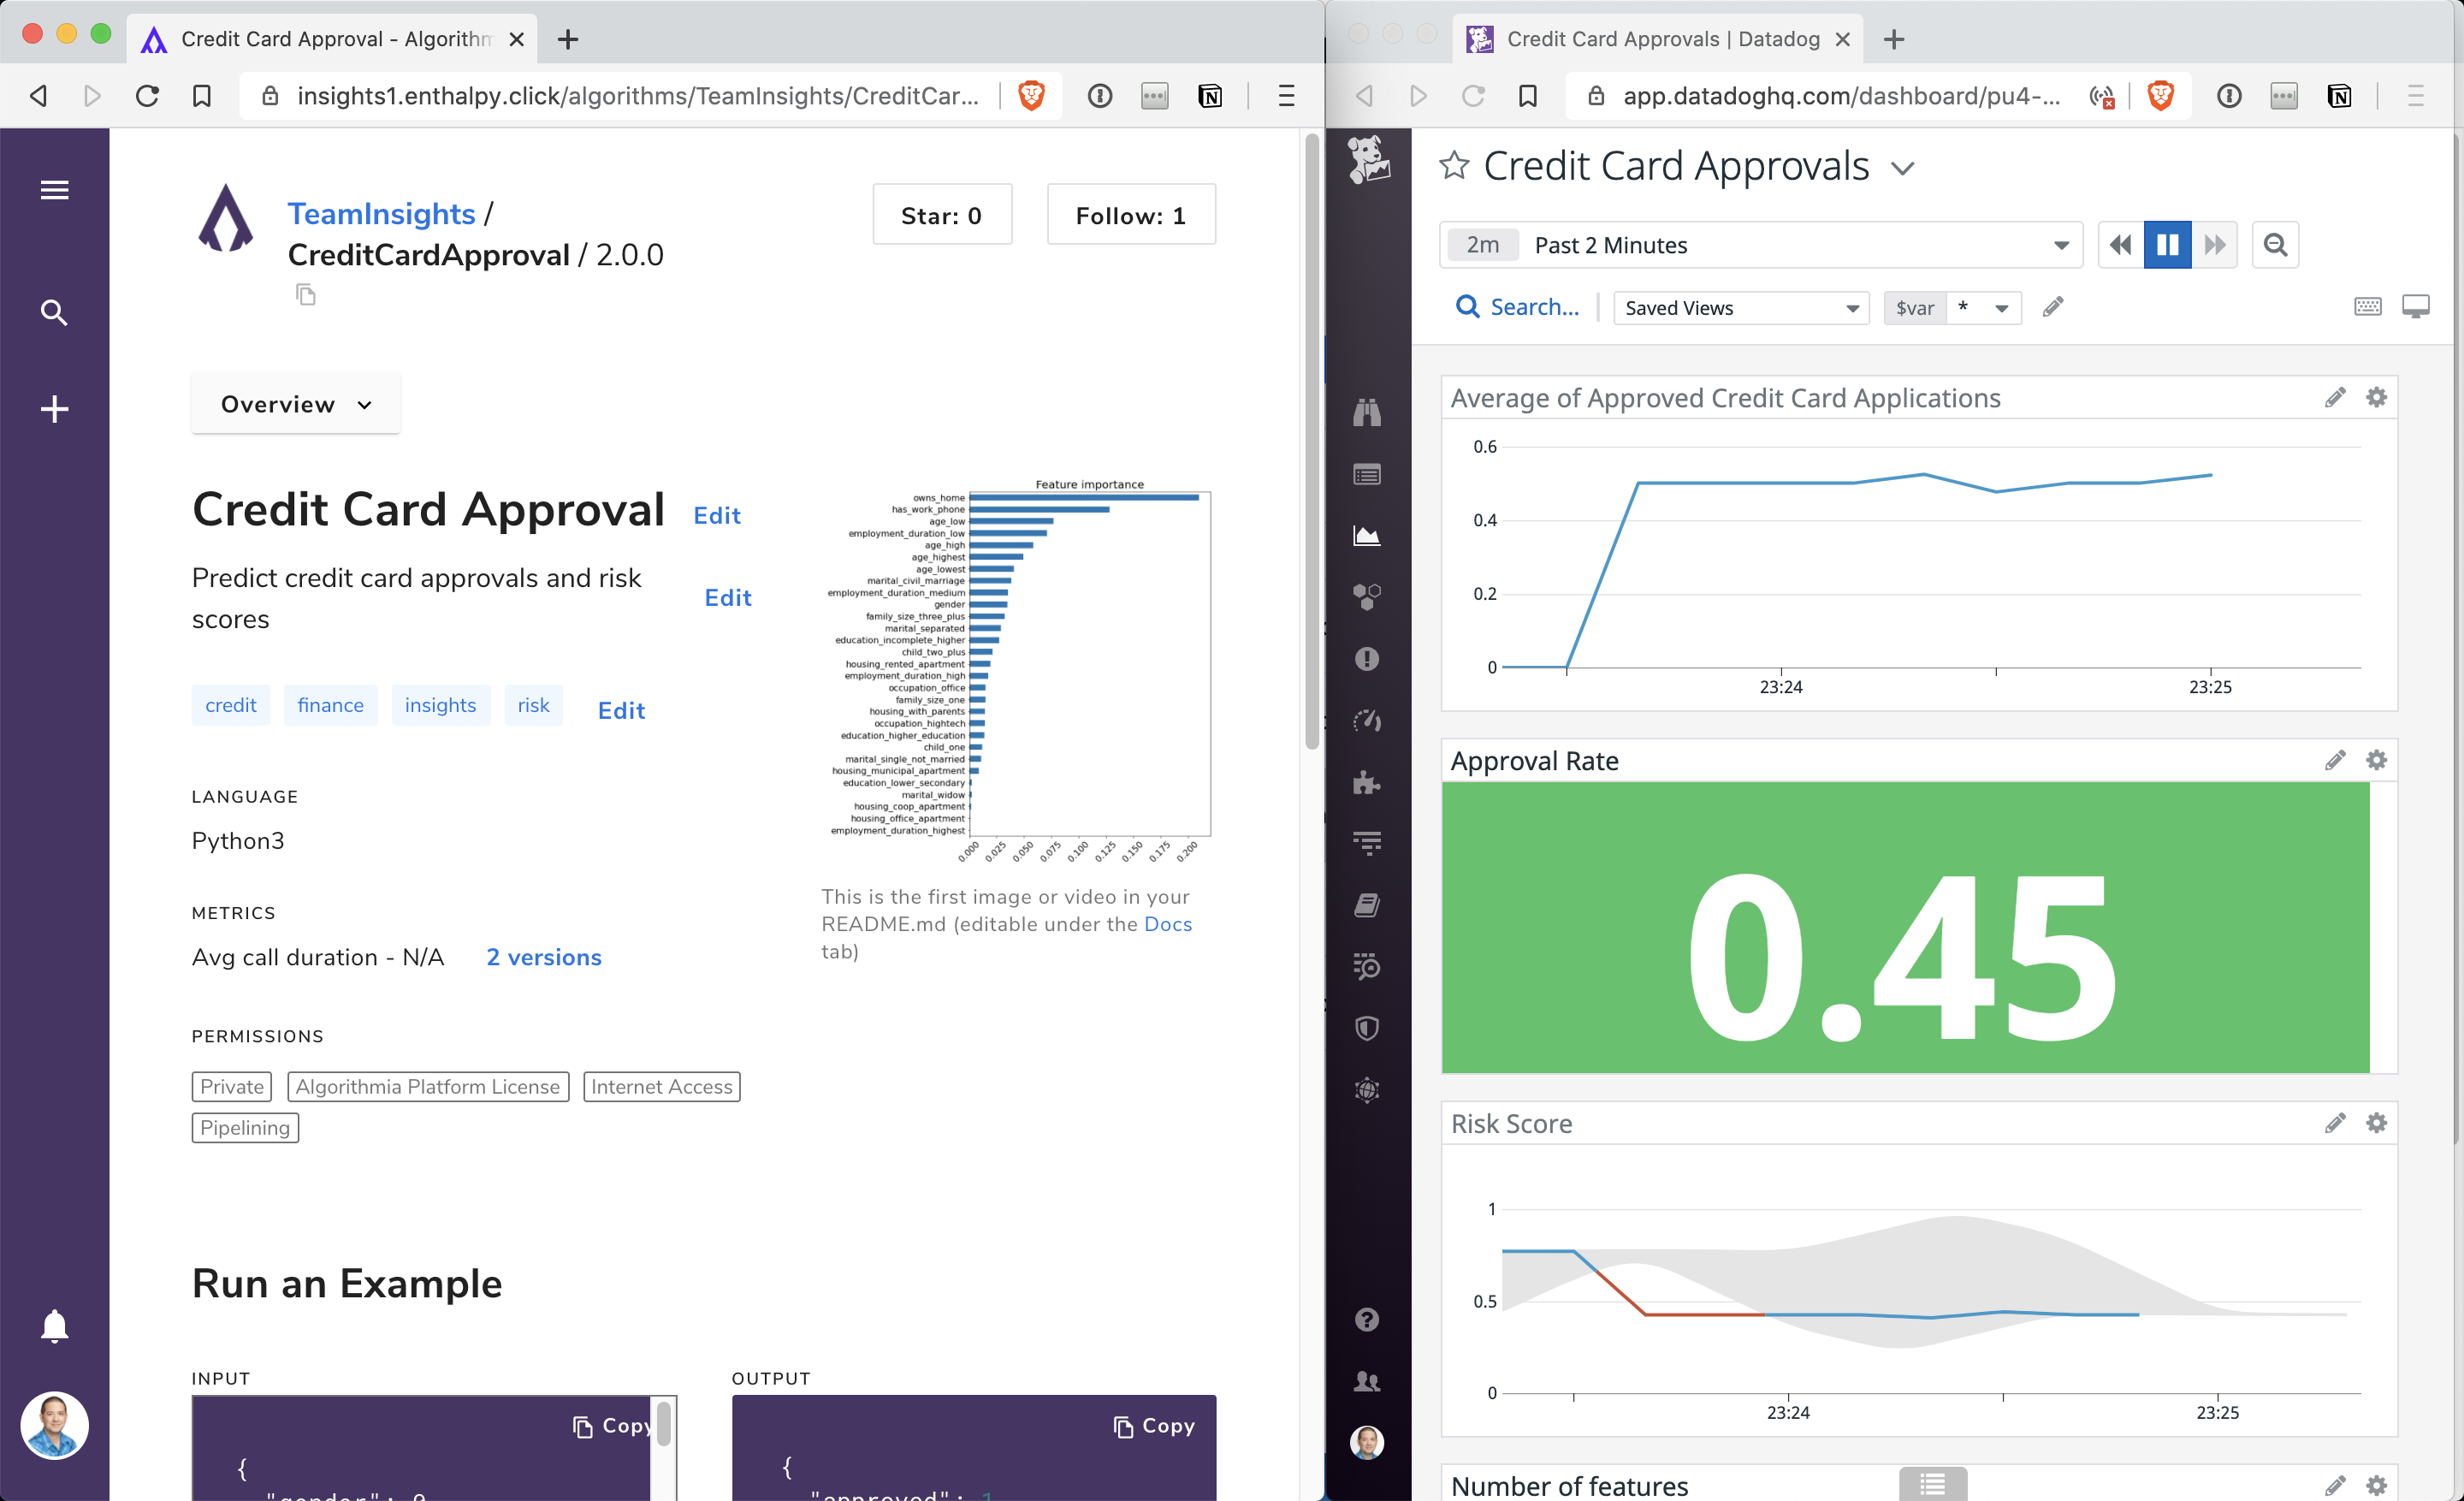The height and width of the screenshot is (1501, 2464).
Task: Close the Credit Card Approval Algorithmia tab
Action: (516, 39)
